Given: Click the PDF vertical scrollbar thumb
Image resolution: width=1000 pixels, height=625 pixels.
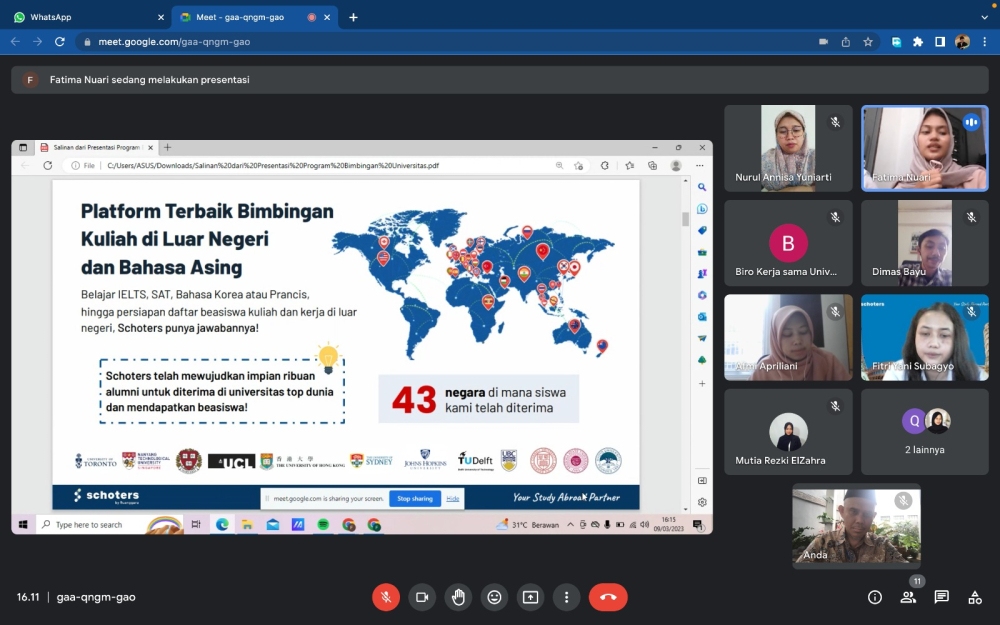Looking at the screenshot, I should point(686,218).
